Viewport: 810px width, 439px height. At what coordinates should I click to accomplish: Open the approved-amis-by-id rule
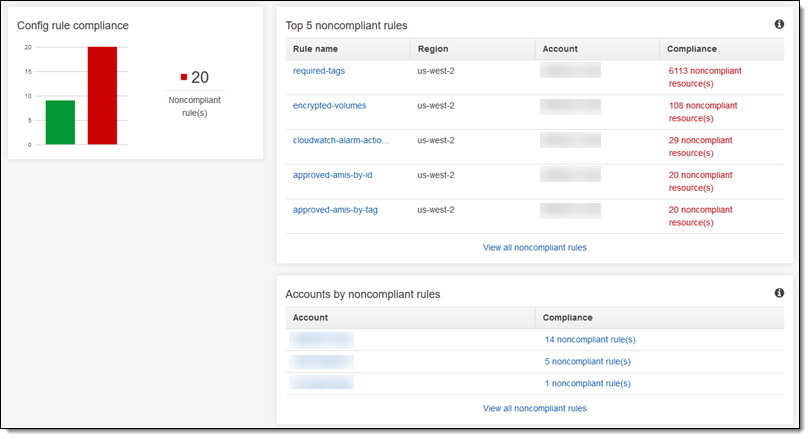pyautogui.click(x=332, y=175)
